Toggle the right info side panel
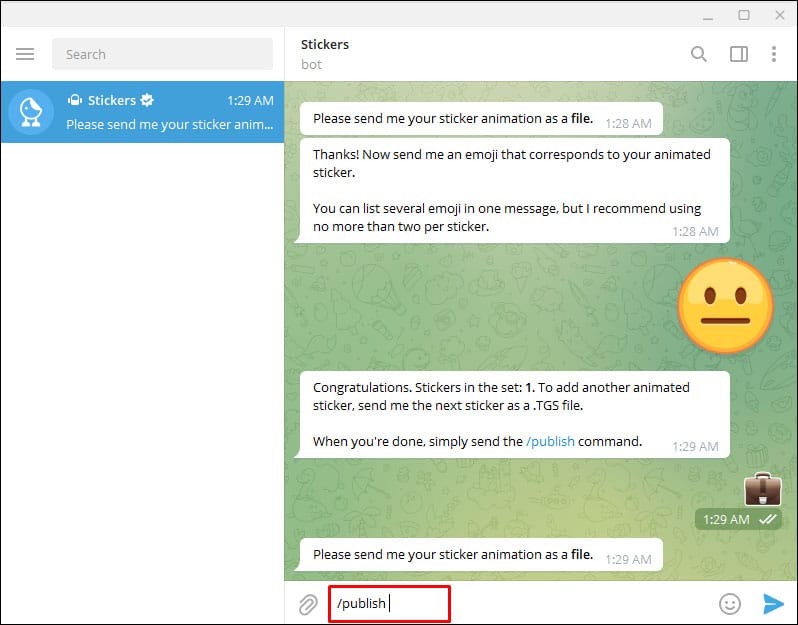Viewport: 798px width, 625px height. pos(738,53)
